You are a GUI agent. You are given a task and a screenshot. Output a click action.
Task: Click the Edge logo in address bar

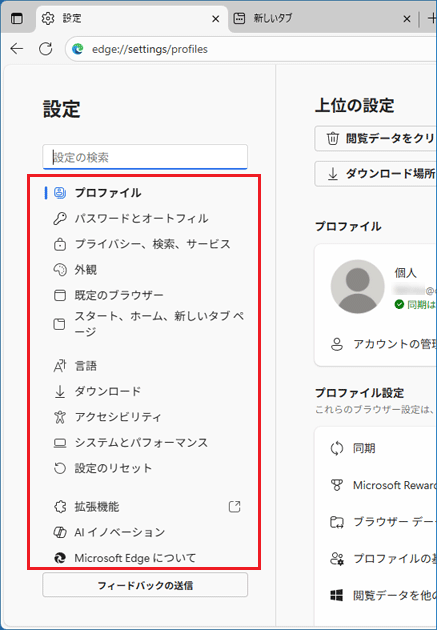[x=78, y=49]
